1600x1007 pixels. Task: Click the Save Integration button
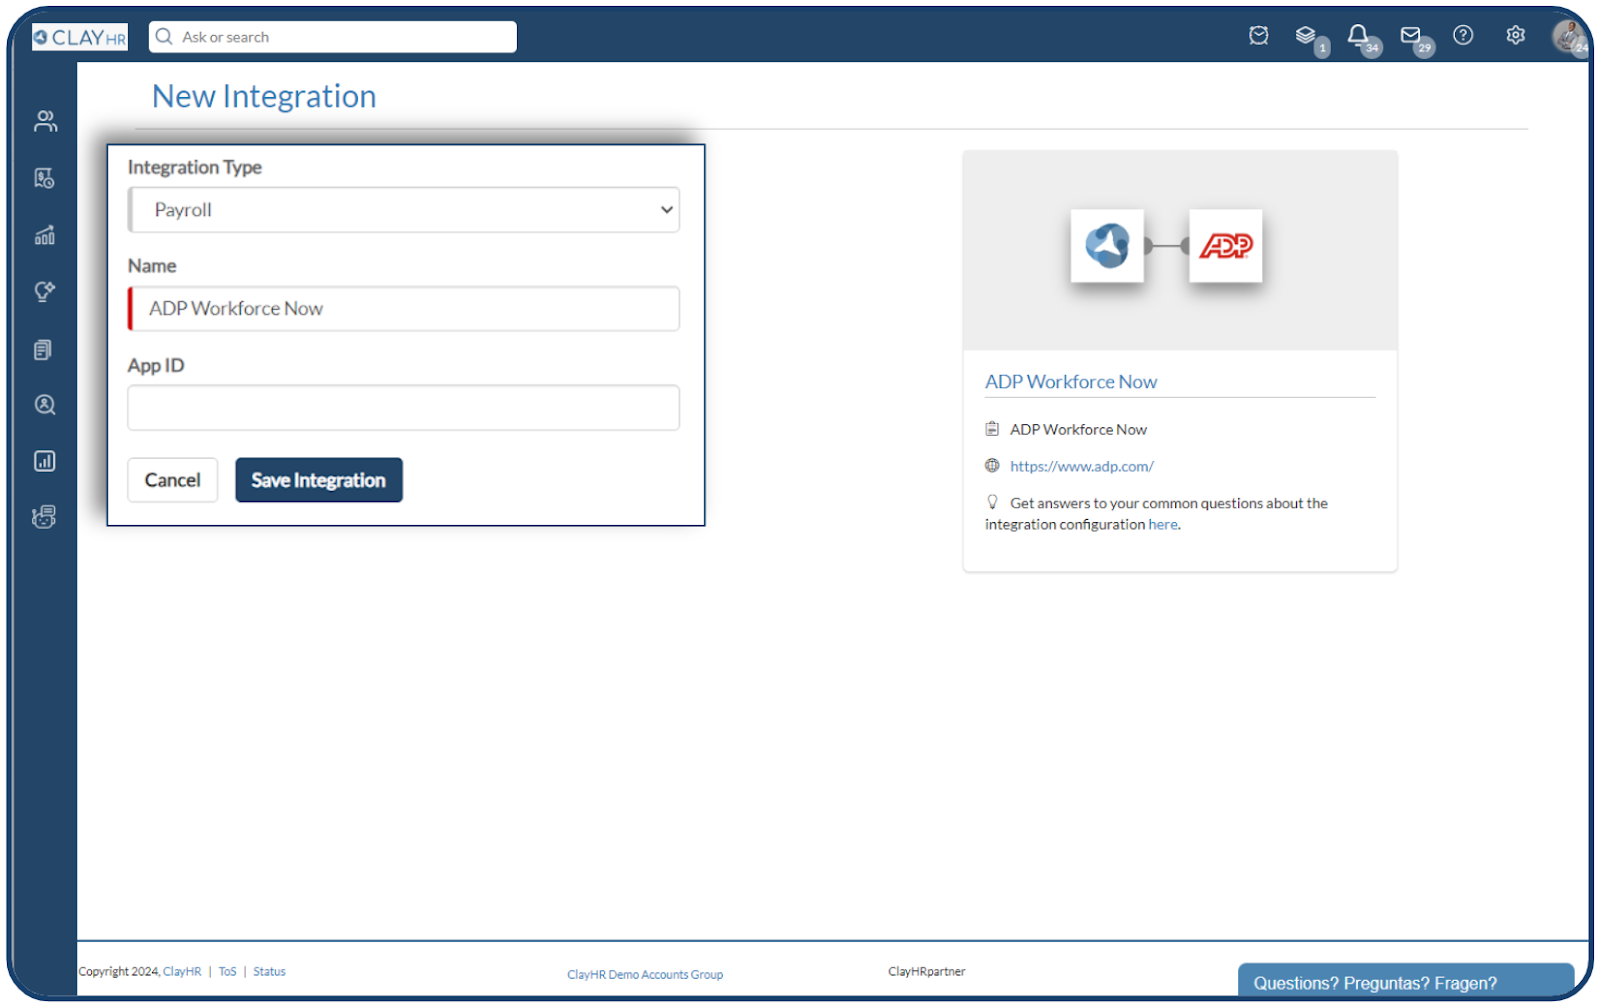tap(319, 480)
